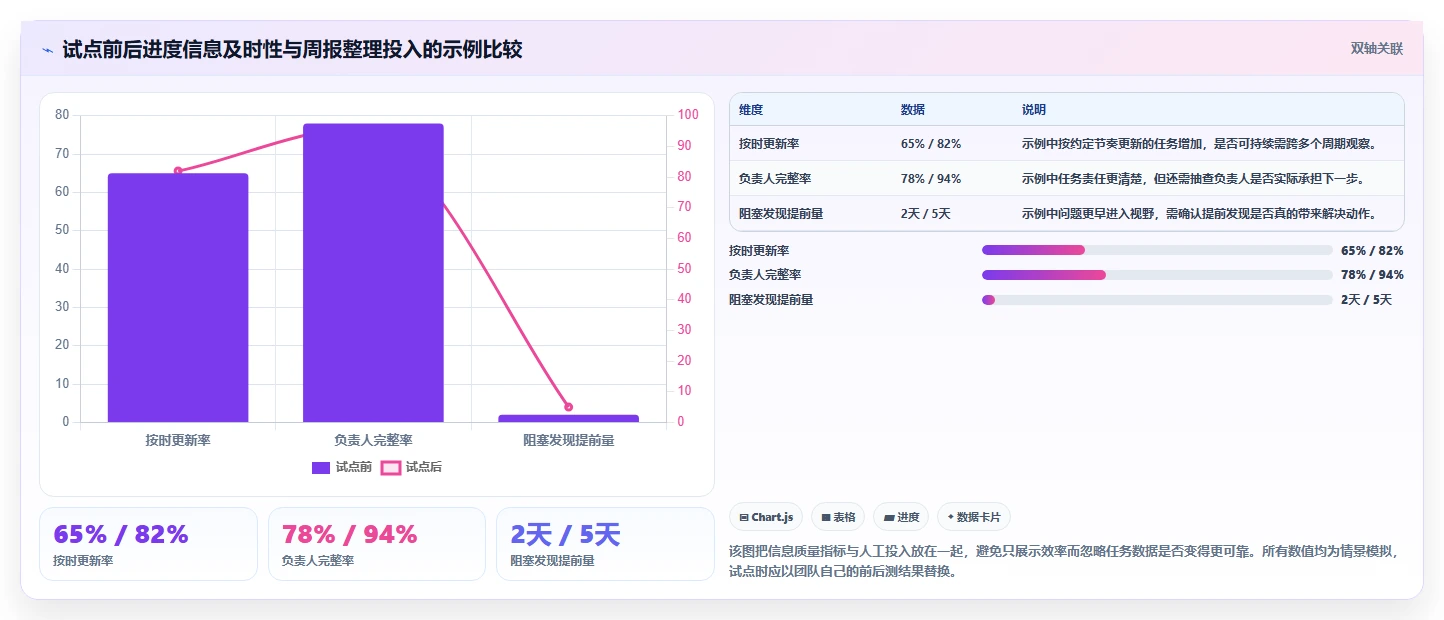Select the 阻塞发现提前量 table row cell

pos(781,214)
